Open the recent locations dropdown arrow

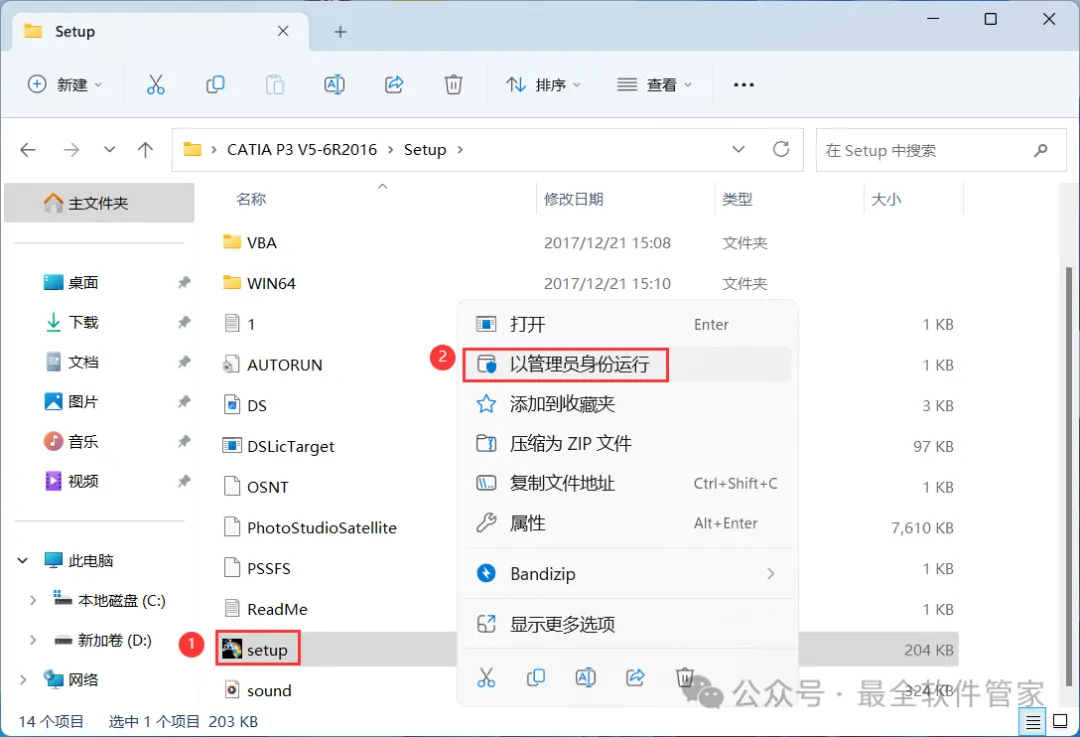click(109, 149)
